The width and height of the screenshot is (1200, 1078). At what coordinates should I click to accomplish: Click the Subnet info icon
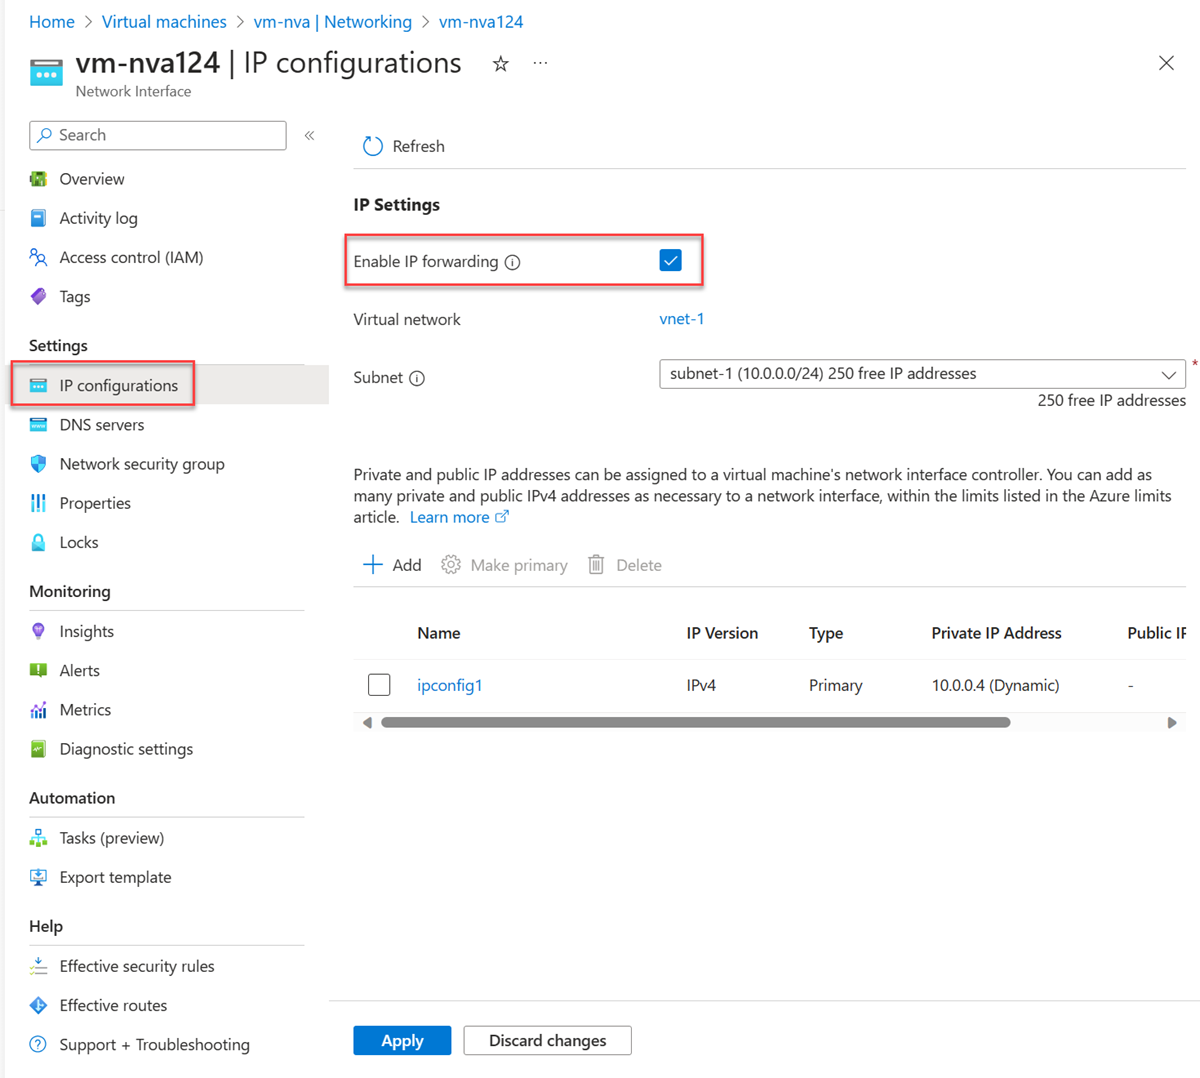pos(417,378)
